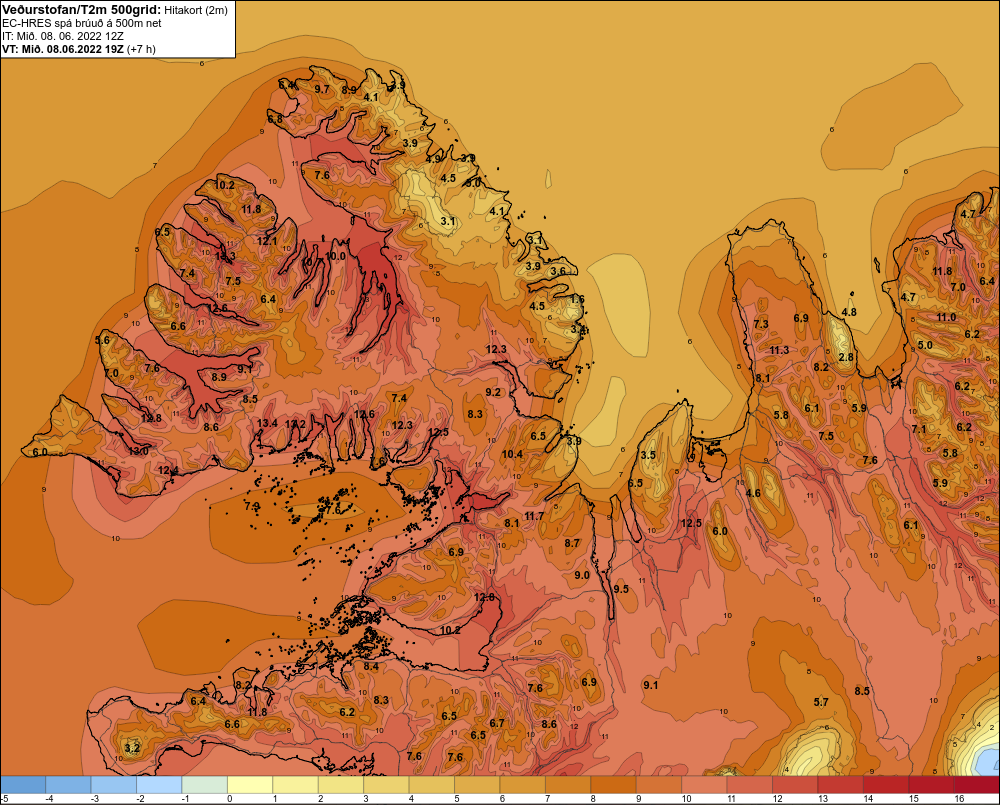Click the temperature value "8.7"
This screenshot has width=1000, height=805.
pos(572,543)
